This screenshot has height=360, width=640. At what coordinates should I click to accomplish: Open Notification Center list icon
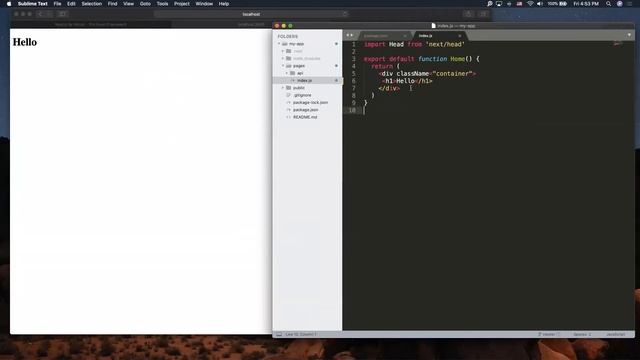(630, 4)
